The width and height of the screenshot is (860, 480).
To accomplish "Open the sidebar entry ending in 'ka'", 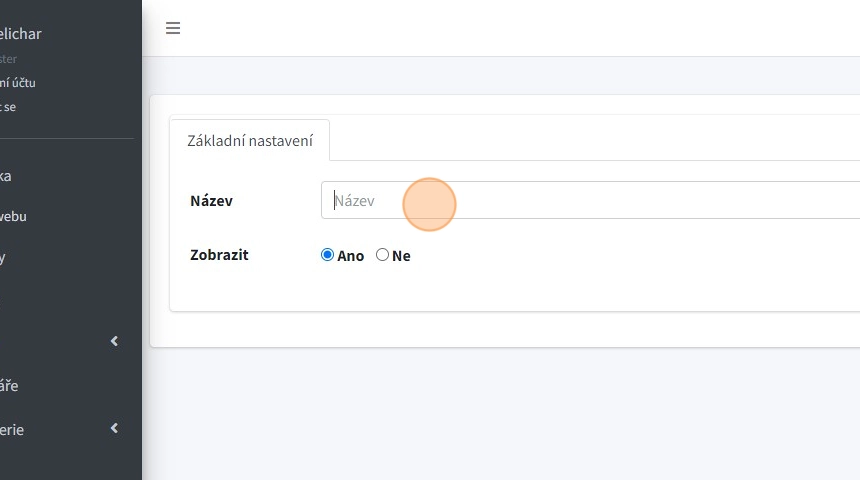I will pos(6,176).
